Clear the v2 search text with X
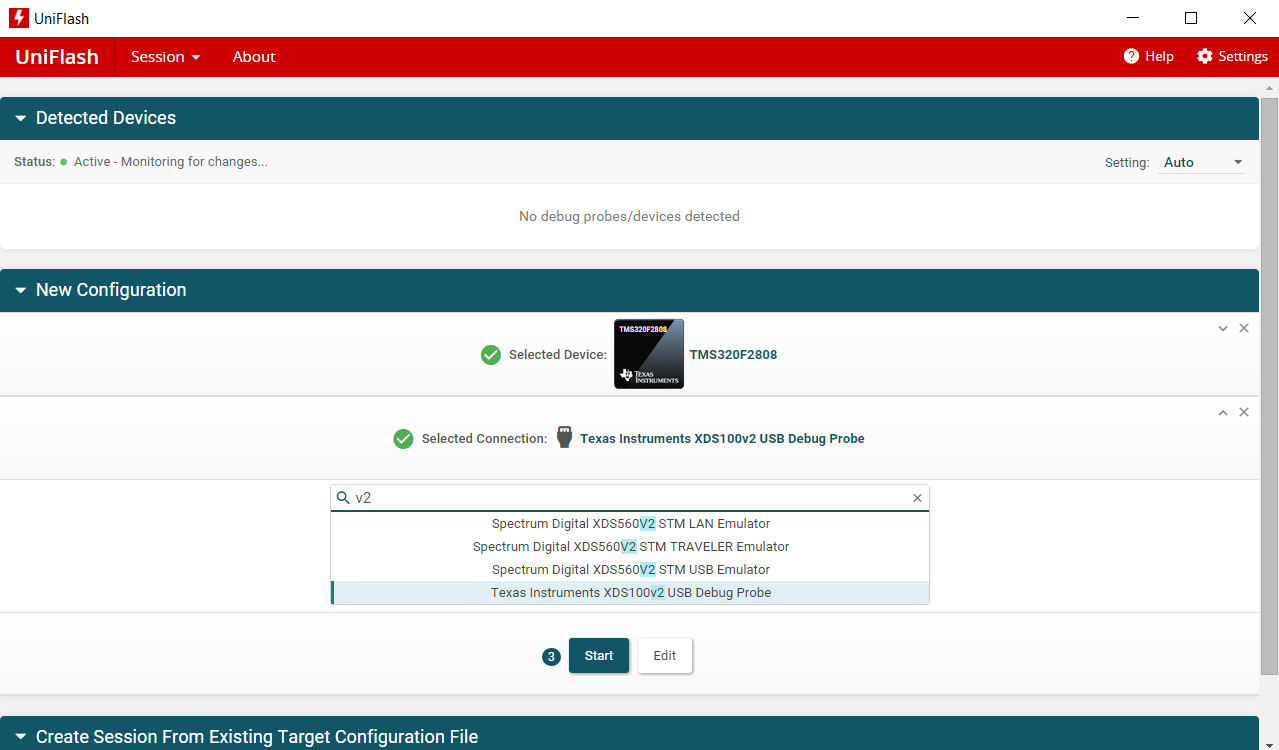1279x750 pixels. (917, 498)
